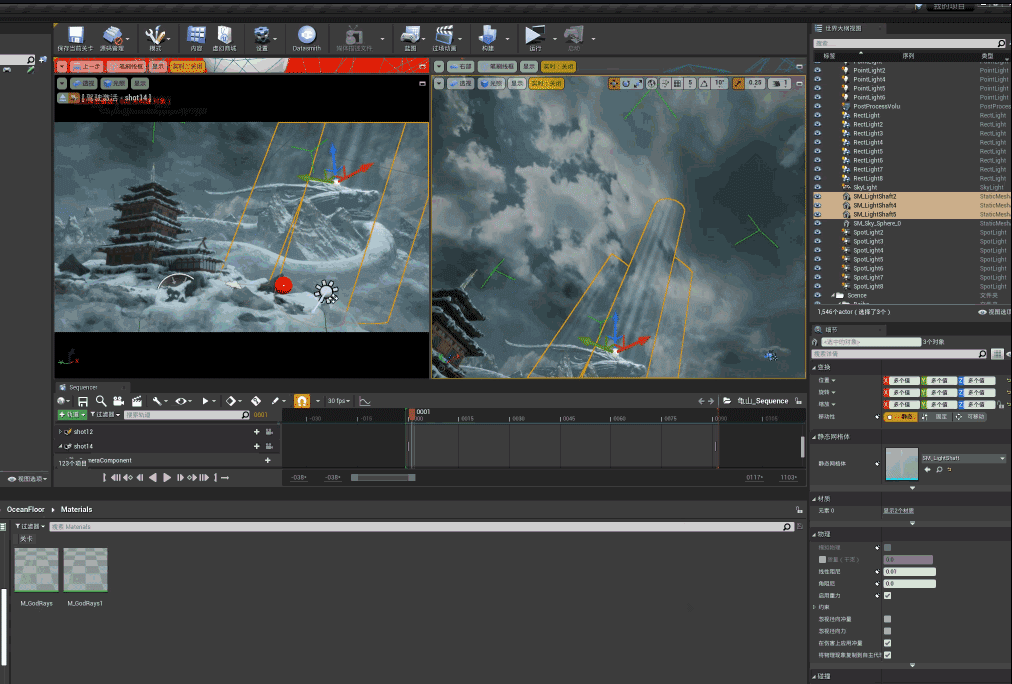The height and width of the screenshot is (684, 1012).
Task: Open the Play options dropdown arrow
Action: 554,39
